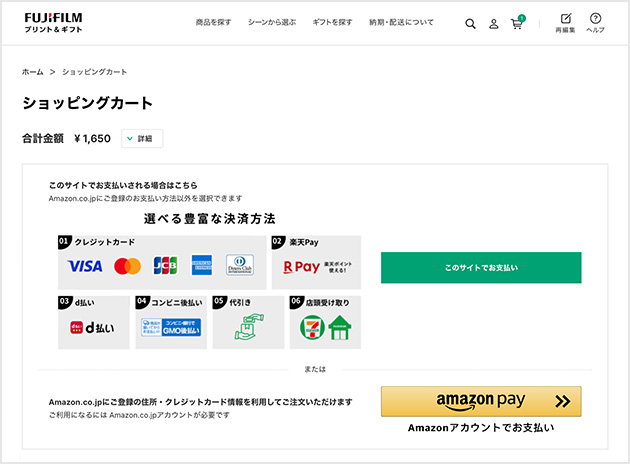The width and height of the screenshot is (630, 464).
Task: Open the ヘルプ help icon
Action: (595, 23)
